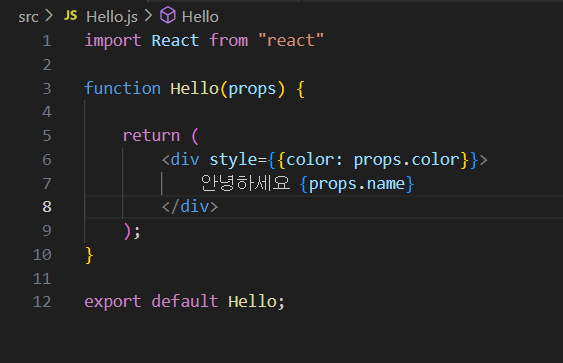The width and height of the screenshot is (563, 363).
Task: Click the React identifier on line 1
Action: (175, 41)
